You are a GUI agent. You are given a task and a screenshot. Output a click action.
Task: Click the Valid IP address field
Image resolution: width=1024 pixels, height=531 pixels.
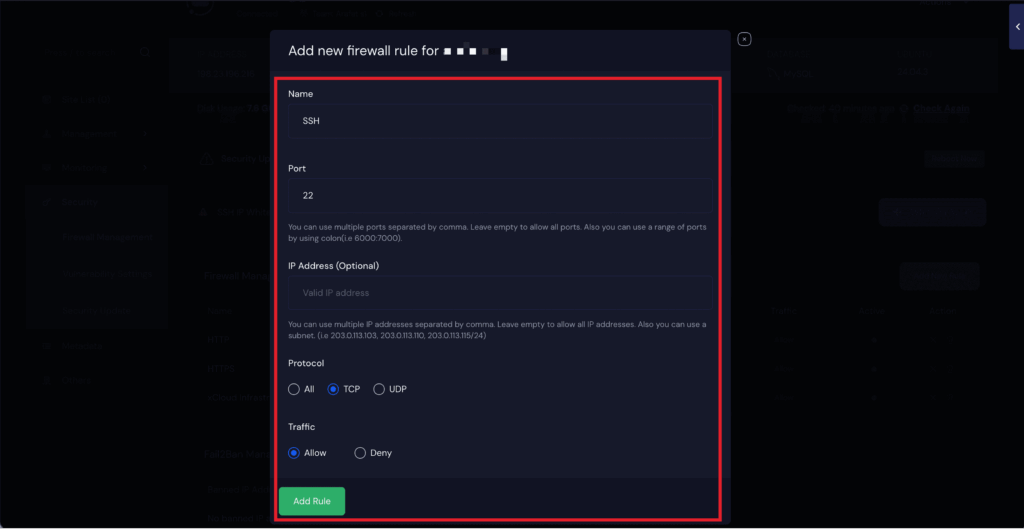[x=500, y=293]
